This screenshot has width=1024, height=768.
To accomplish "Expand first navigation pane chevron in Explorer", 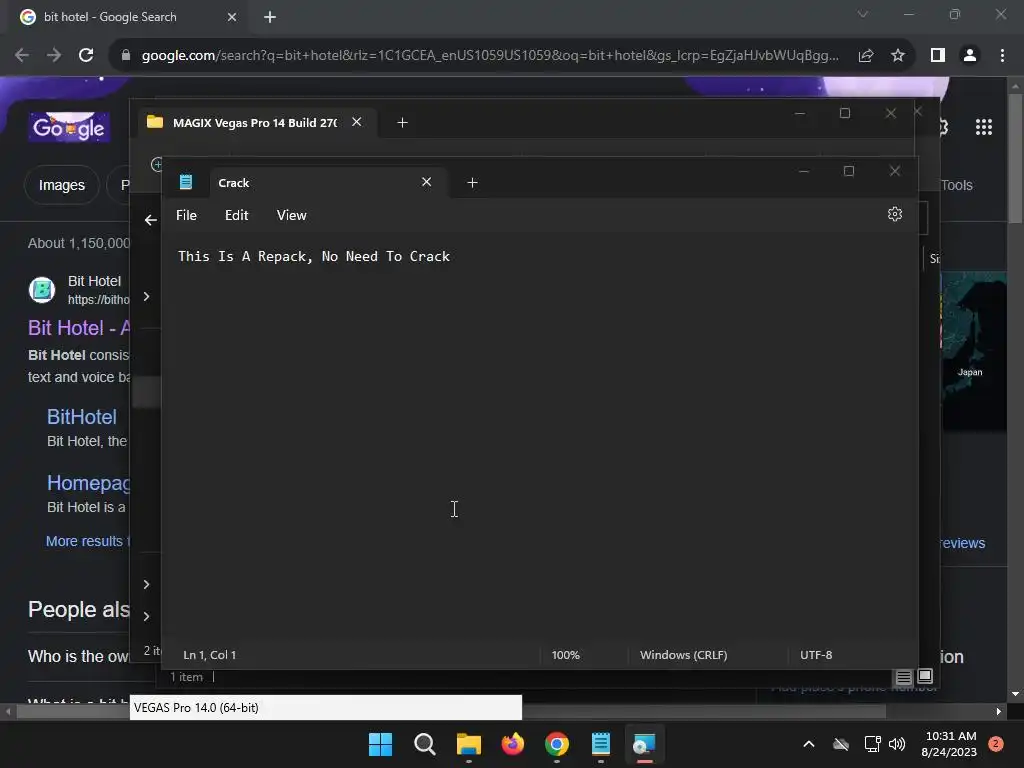I will click(146, 297).
